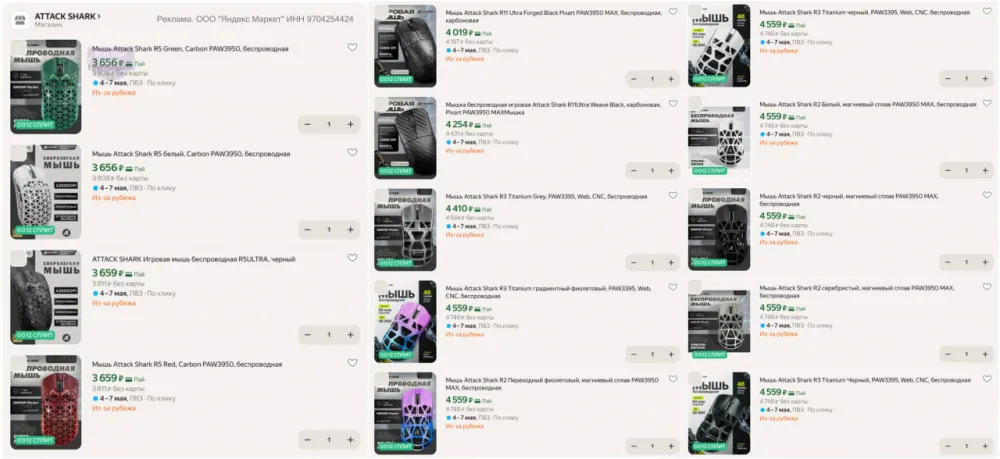Decrease quantity of R2 черный magnesium mouse
Viewport: 1000px width, 459px height.
948,262
